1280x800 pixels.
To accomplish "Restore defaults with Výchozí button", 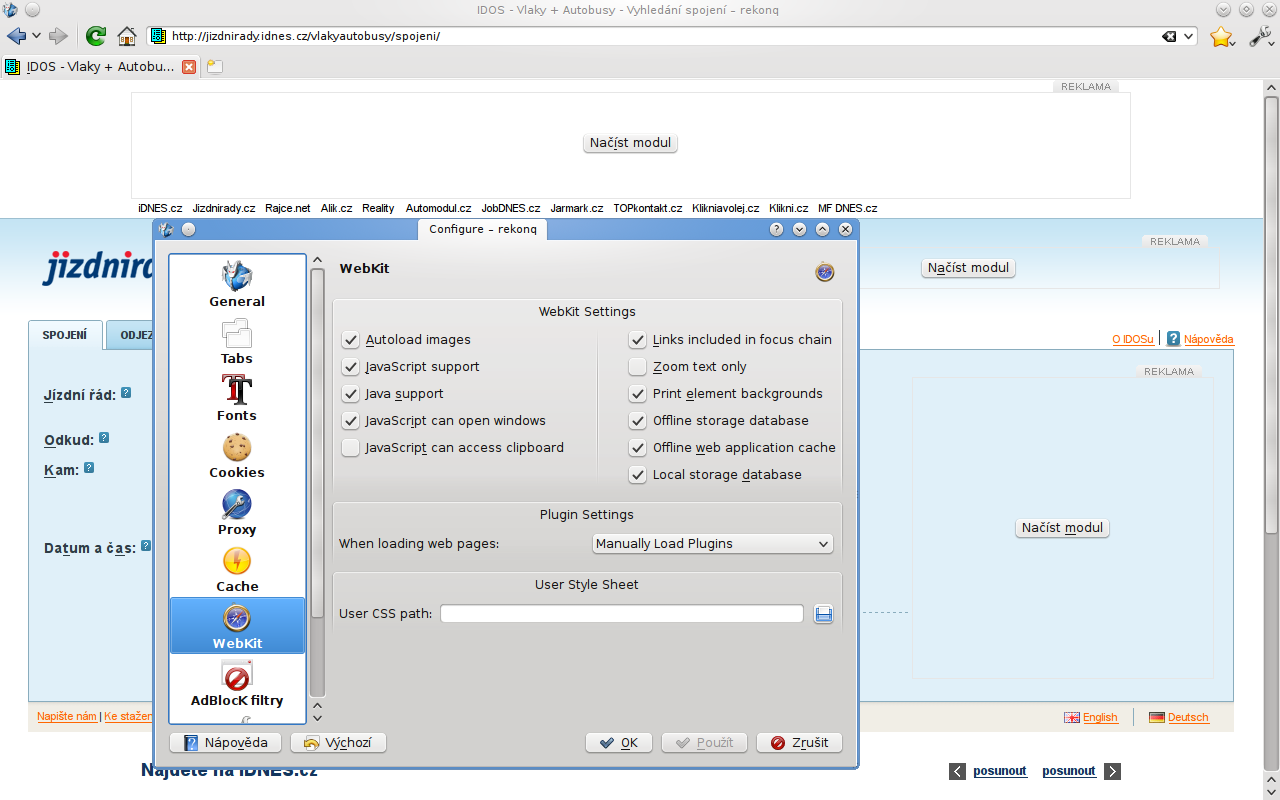I will coord(338,743).
